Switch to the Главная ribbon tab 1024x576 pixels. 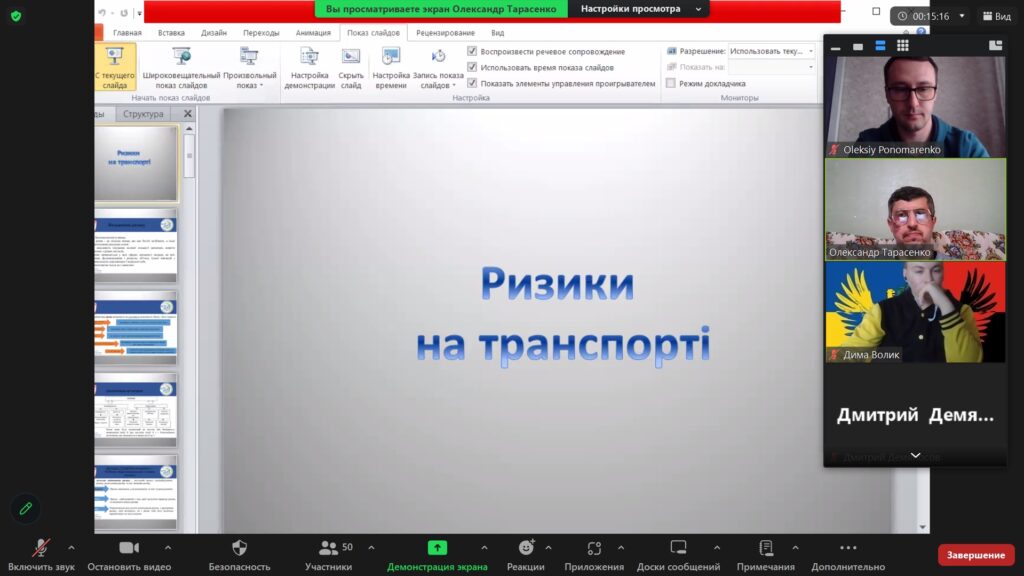click(127, 33)
